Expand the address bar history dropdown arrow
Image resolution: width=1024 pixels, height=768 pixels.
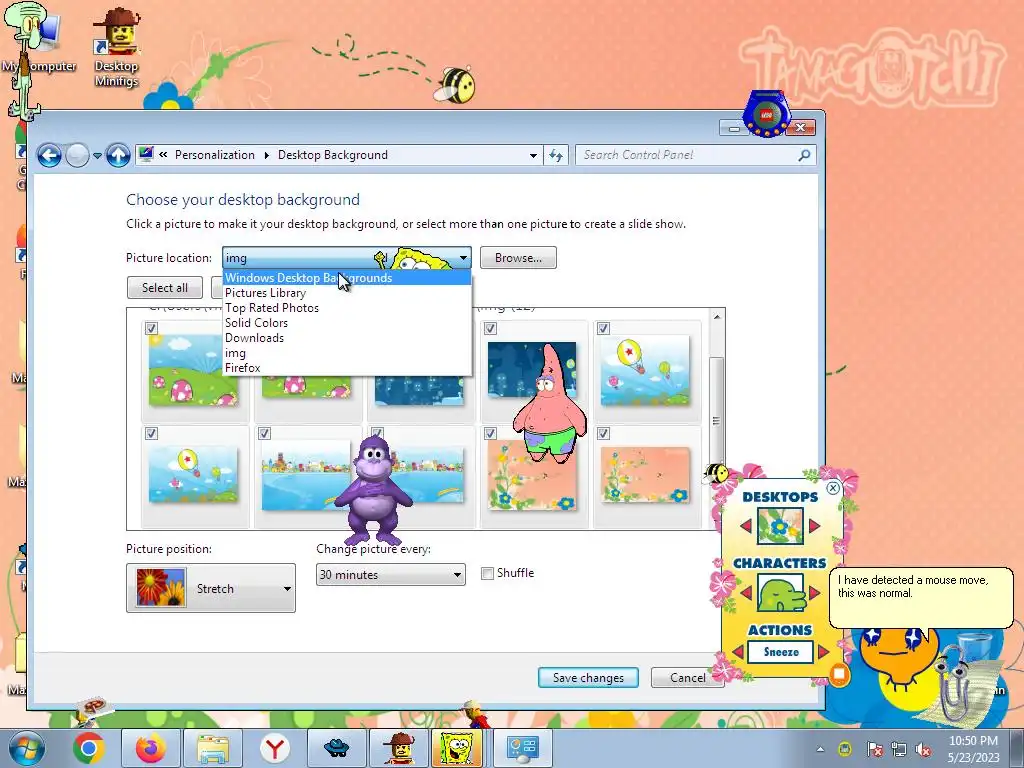[533, 155]
